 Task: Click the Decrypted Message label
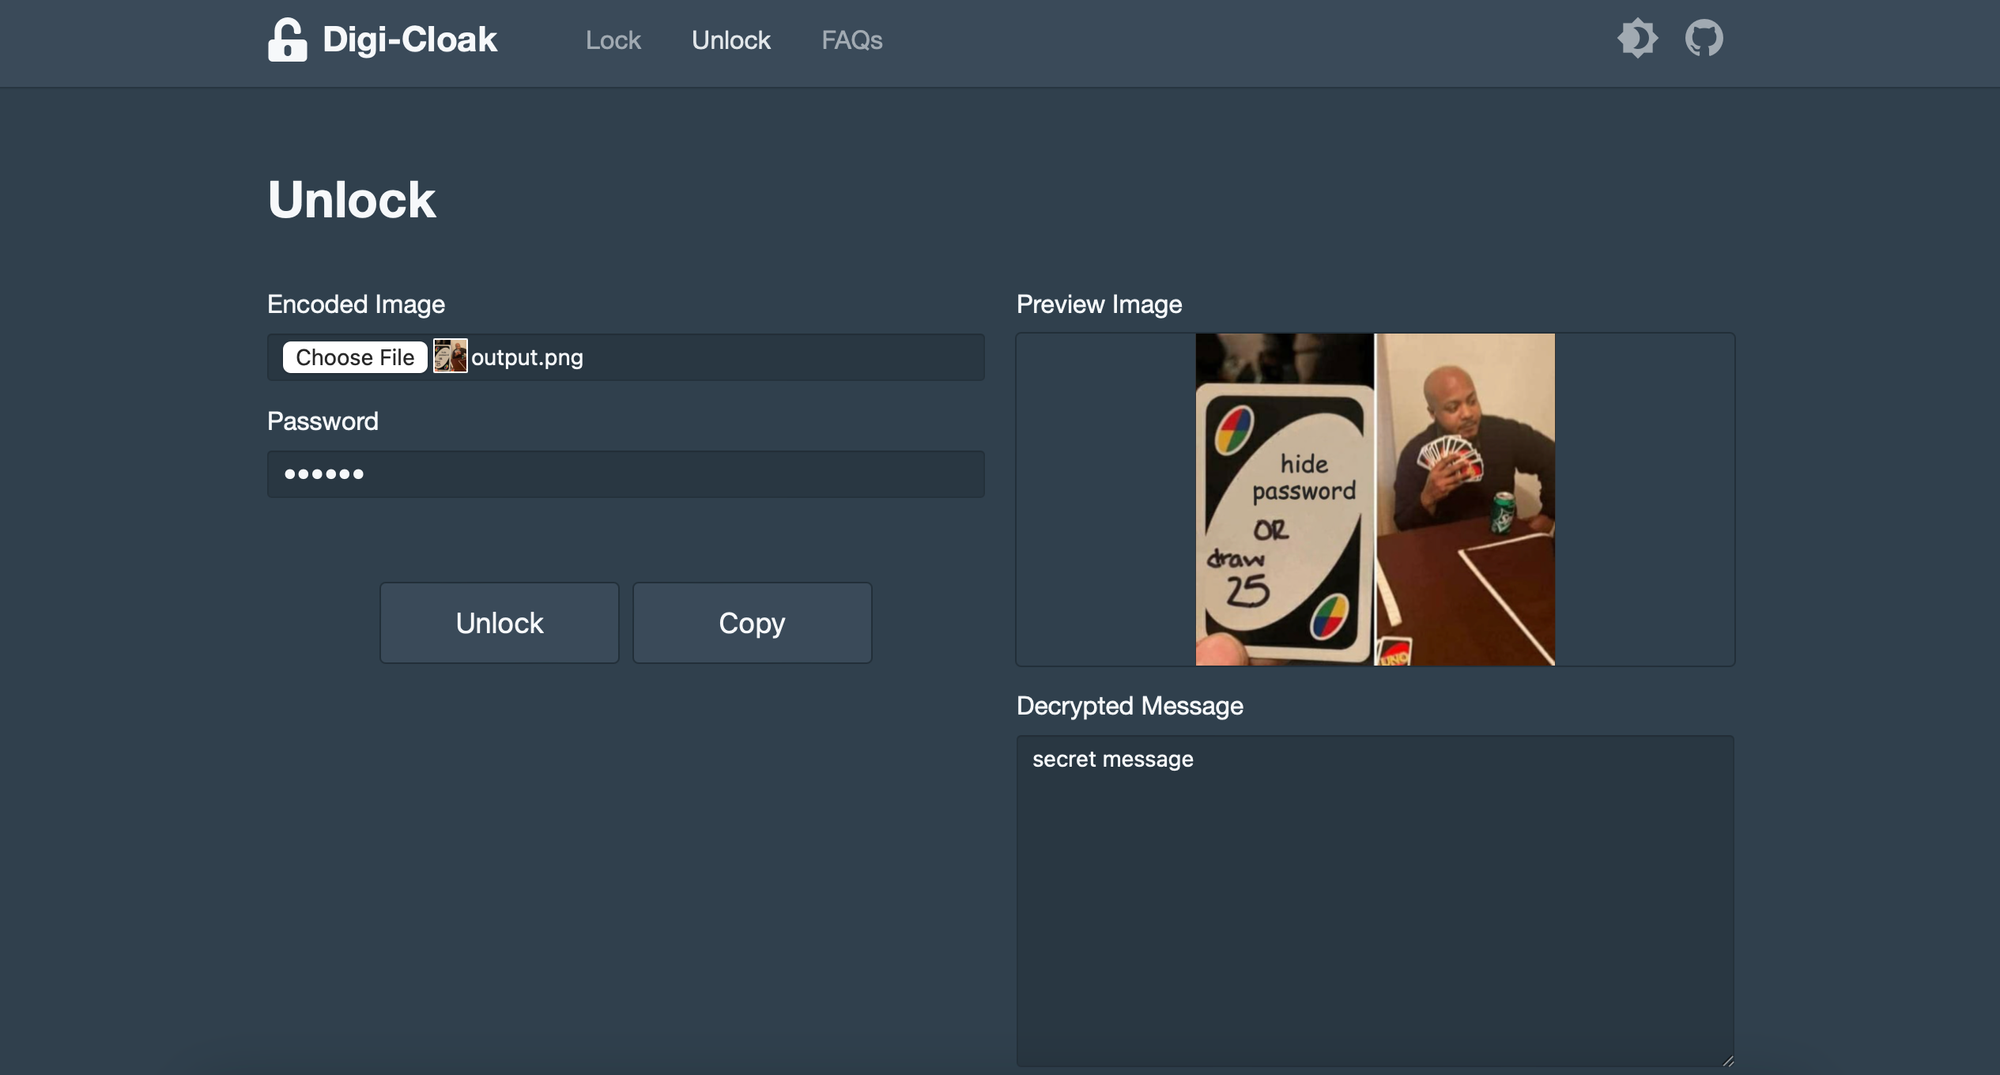pyautogui.click(x=1129, y=706)
